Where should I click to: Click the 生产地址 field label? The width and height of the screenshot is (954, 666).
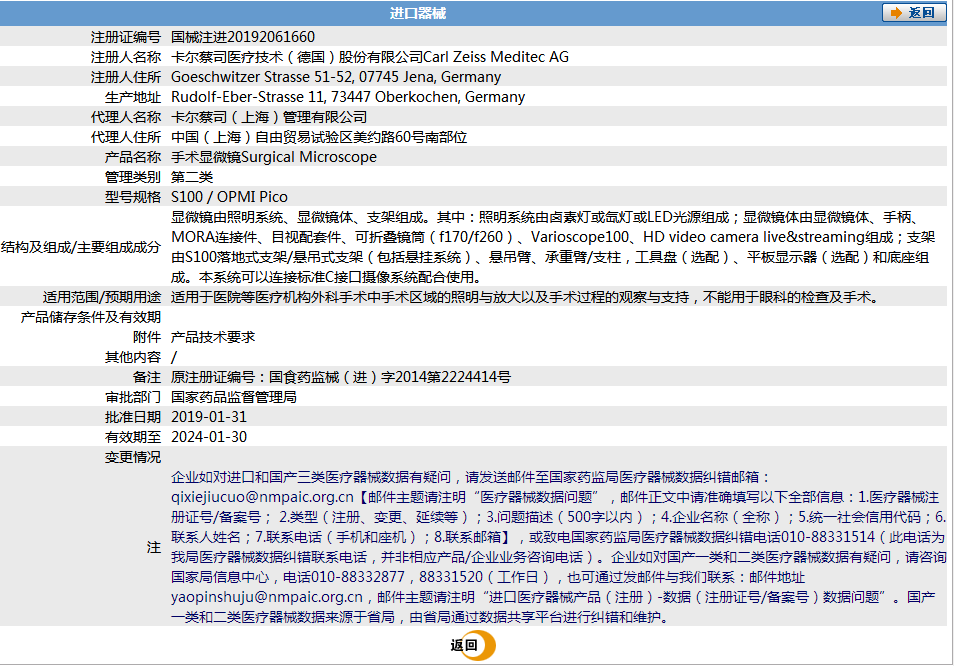click(x=133, y=97)
